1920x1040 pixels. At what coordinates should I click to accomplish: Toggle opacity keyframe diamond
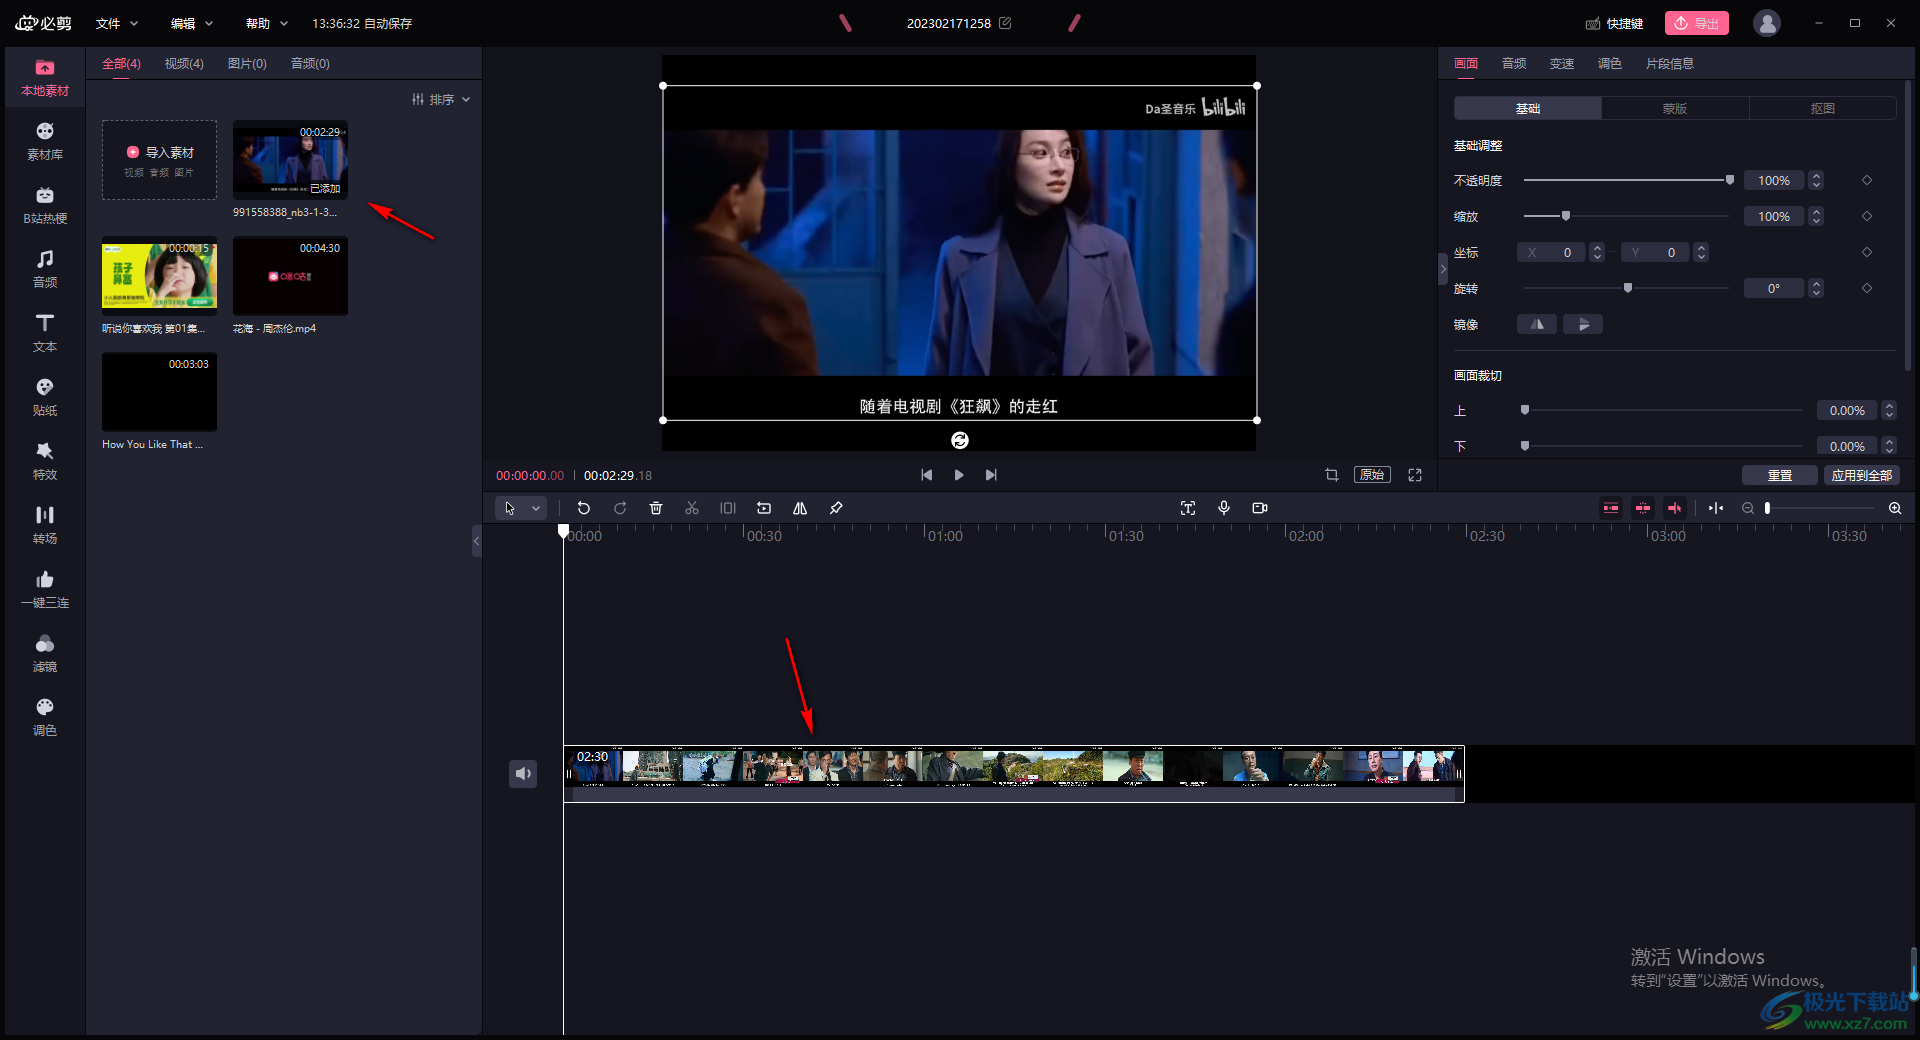[x=1867, y=180]
